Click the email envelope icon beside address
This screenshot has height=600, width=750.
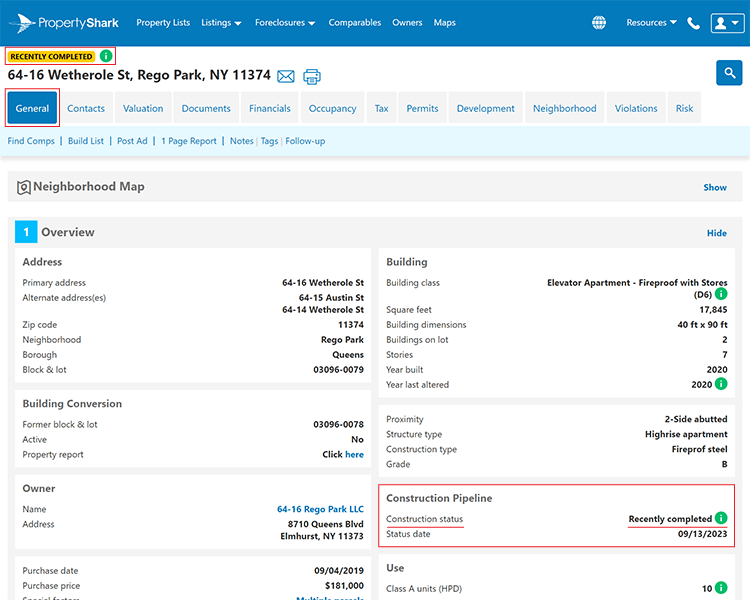286,76
